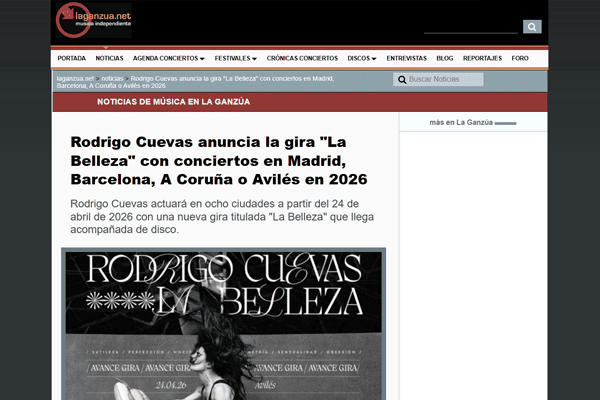Expand the DISCOS dropdown
Viewport: 600px width, 400px height.
[362, 58]
